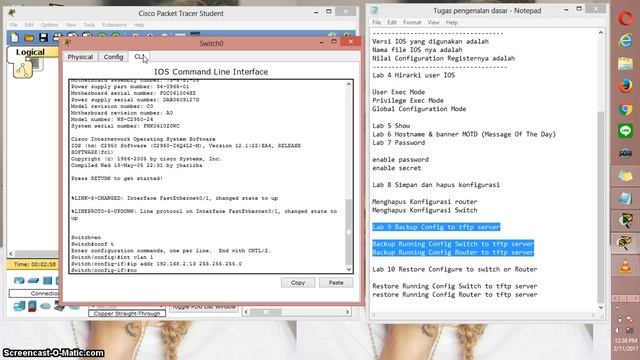
Task: Click the Paste button in CLI
Action: [x=336, y=282]
